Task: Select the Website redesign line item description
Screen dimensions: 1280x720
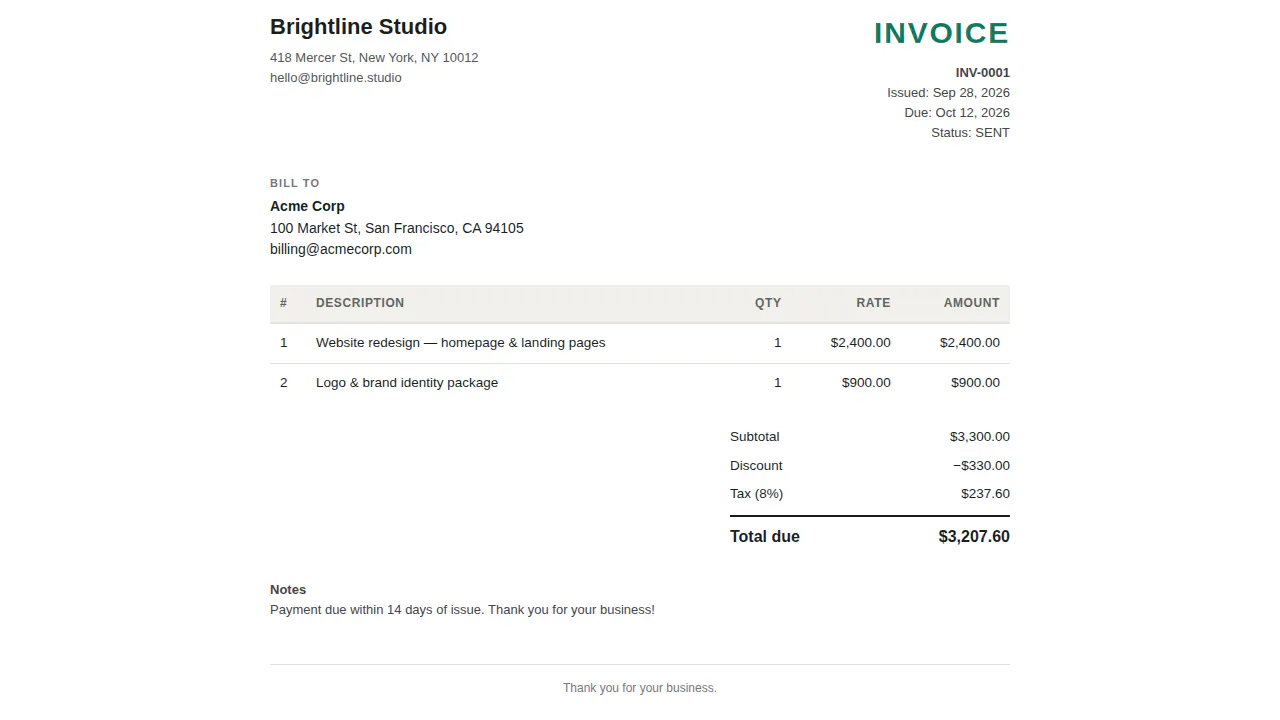Action: tap(461, 343)
